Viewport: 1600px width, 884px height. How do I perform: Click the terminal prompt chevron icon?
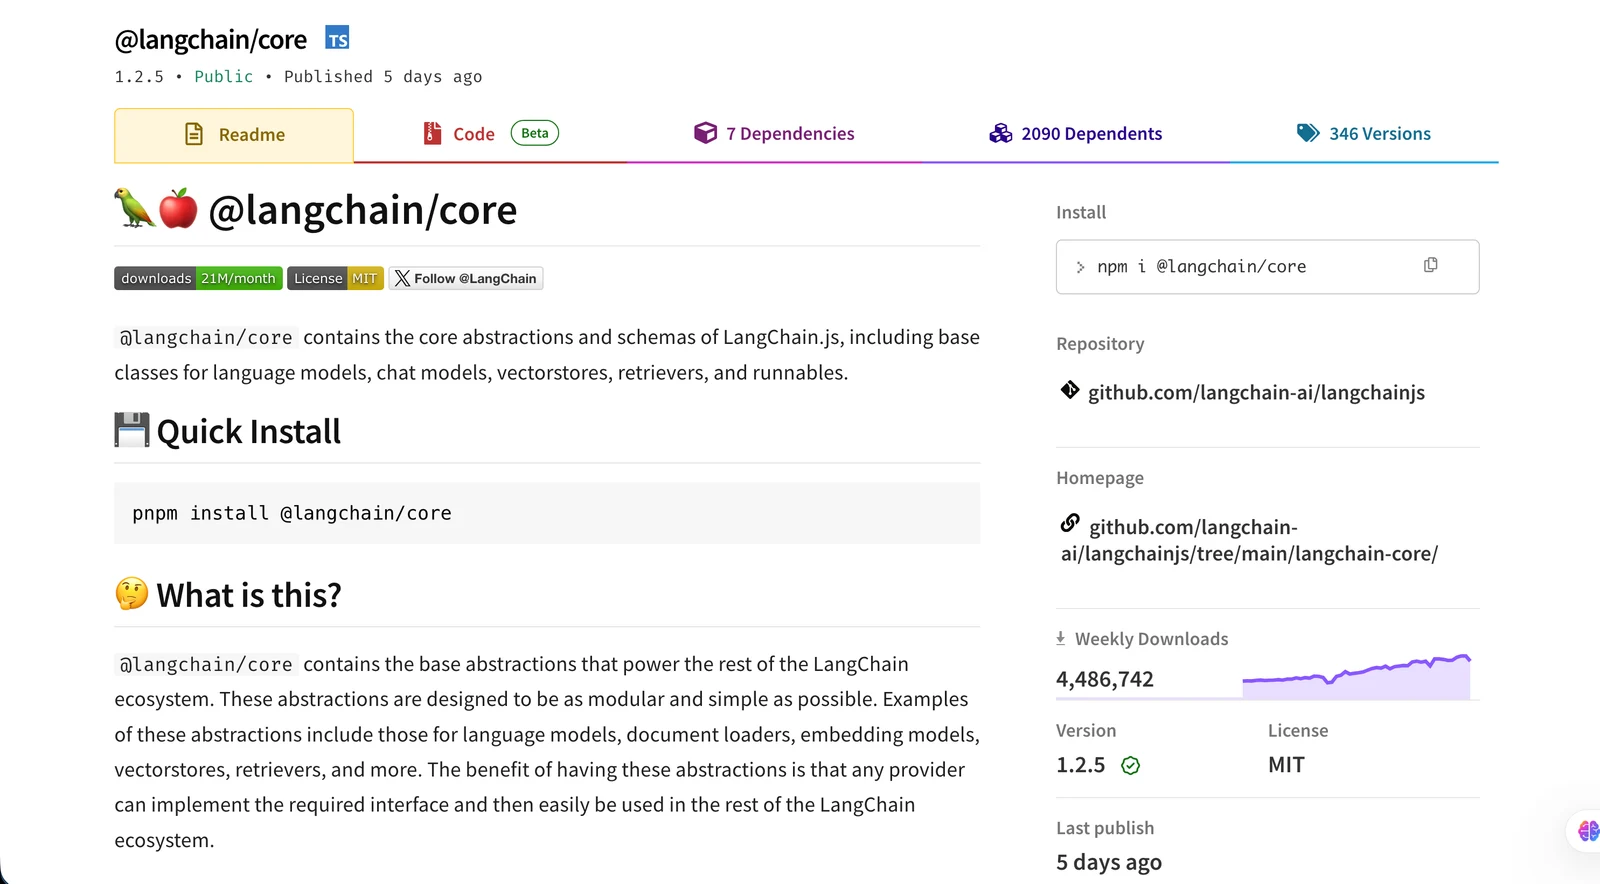(1080, 267)
